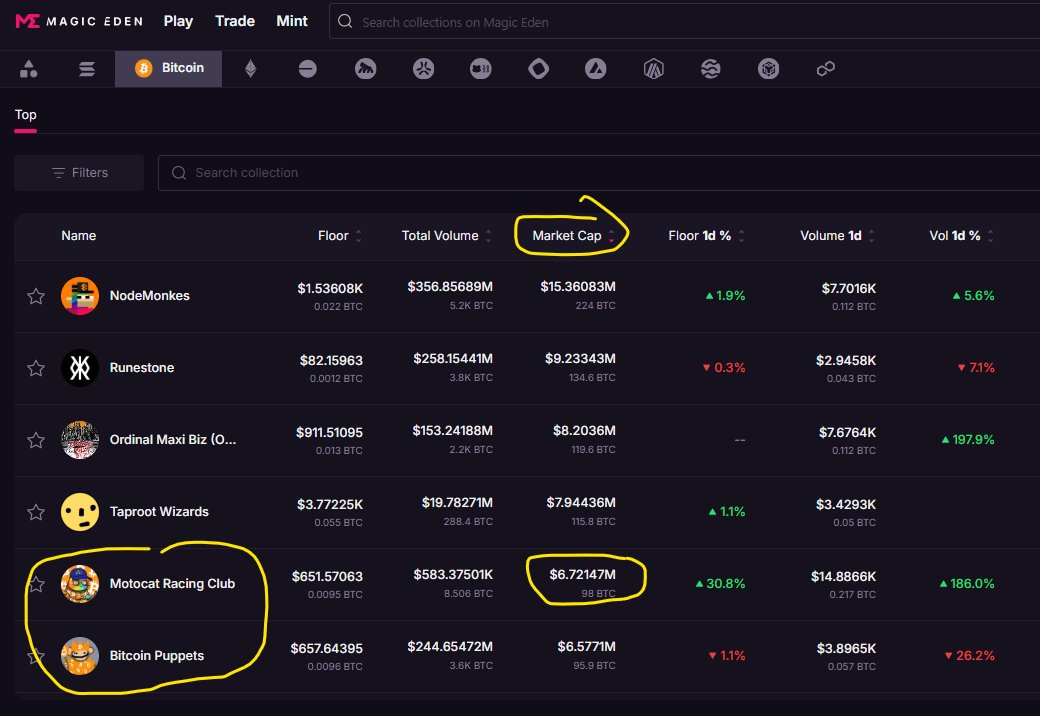This screenshot has height=716, width=1040.
Task: Select the Bitcoin chain tab
Action: [168, 68]
